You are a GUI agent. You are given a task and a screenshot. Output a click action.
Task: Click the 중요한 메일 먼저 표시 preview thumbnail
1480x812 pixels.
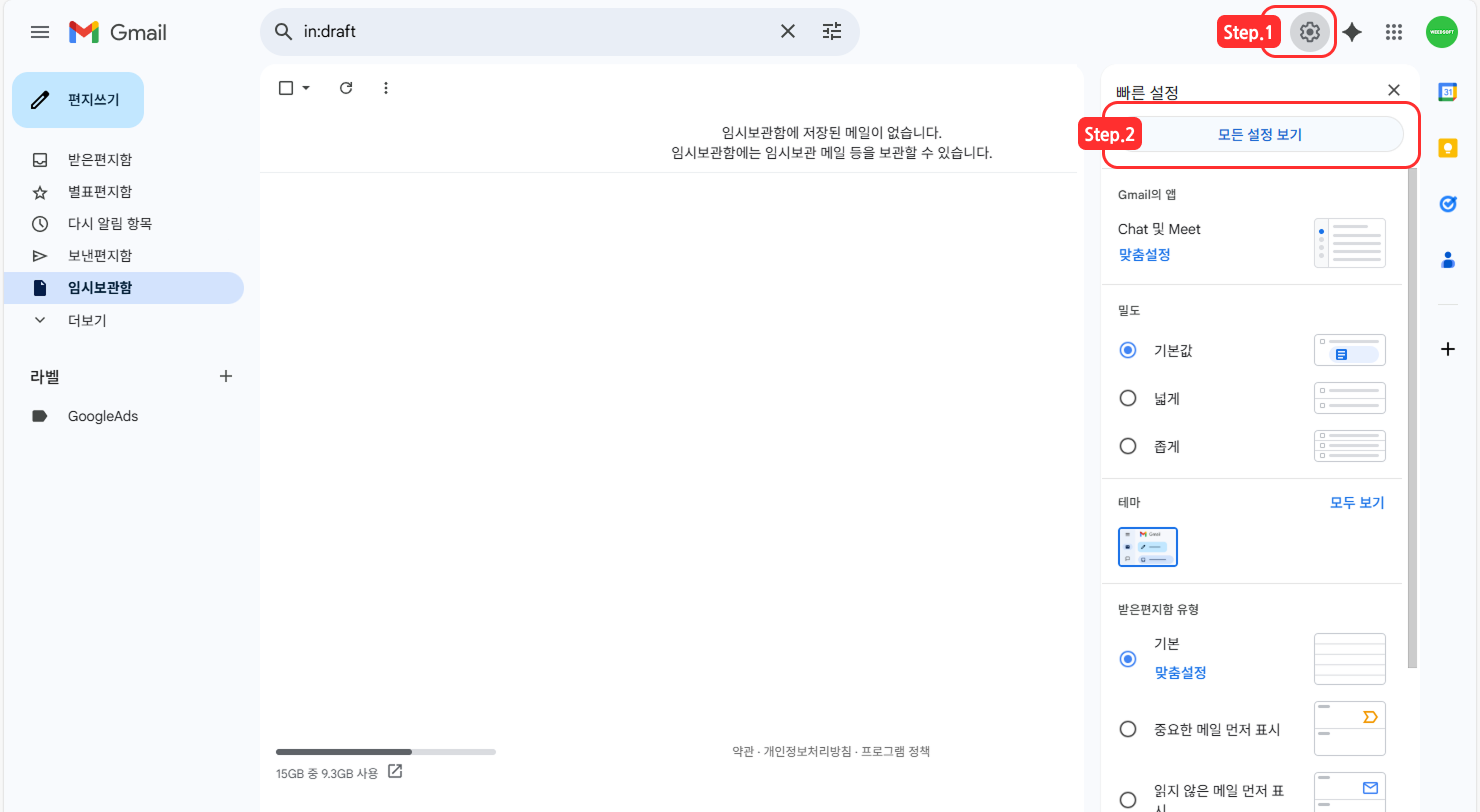(1350, 729)
